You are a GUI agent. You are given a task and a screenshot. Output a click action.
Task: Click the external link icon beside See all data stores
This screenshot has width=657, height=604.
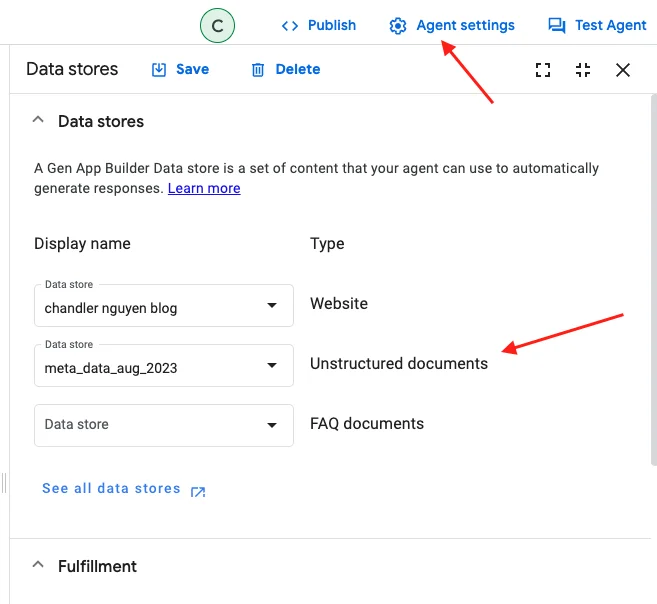pos(198,490)
